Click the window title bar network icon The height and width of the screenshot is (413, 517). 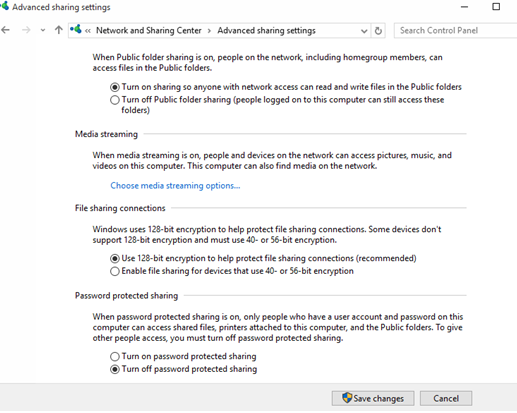point(4,6)
